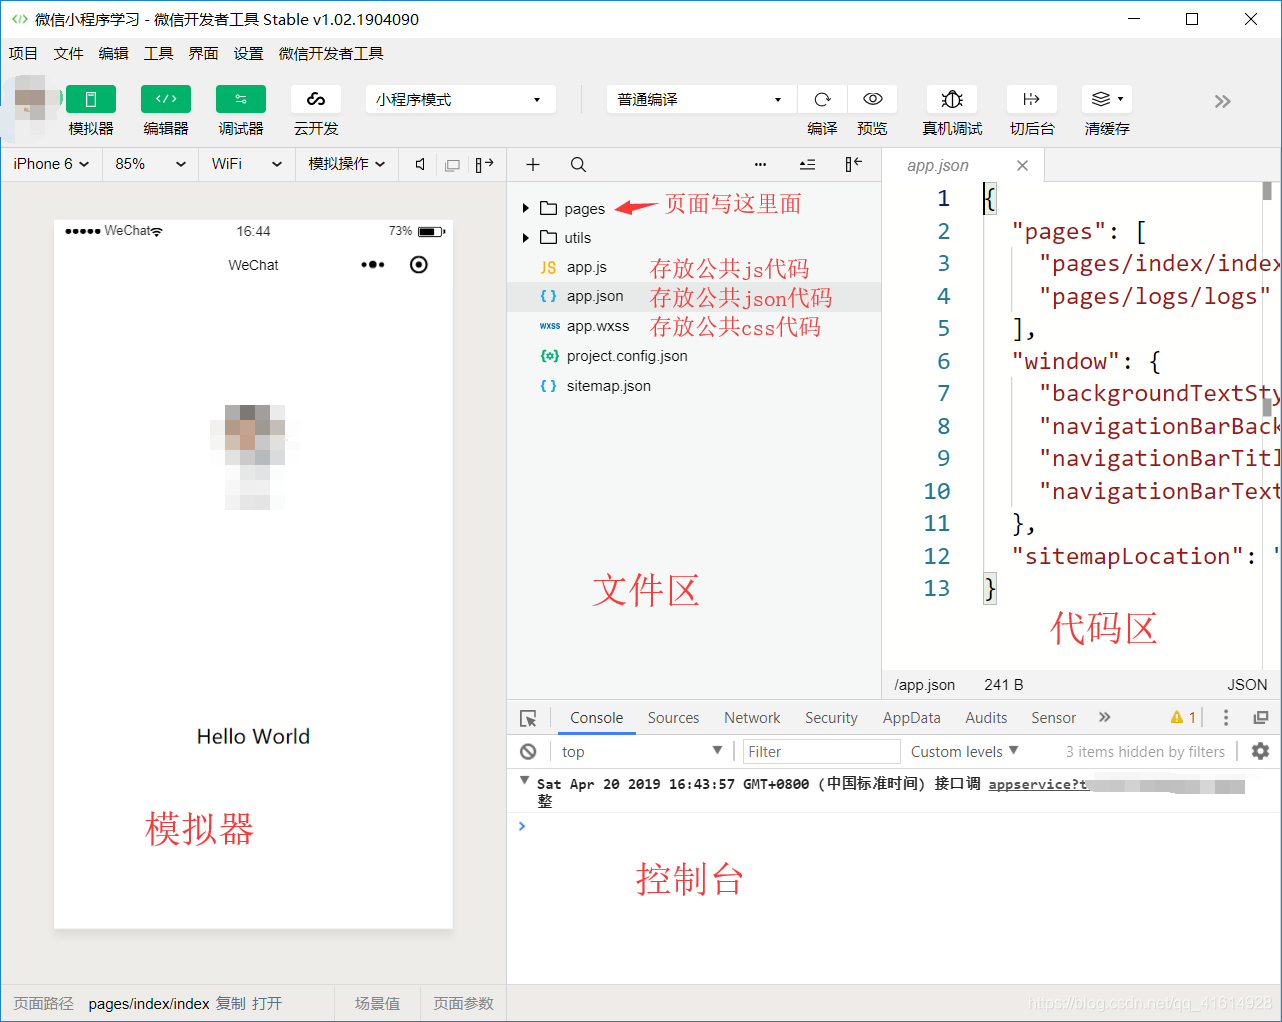Open the app.js file
This screenshot has height=1022, width=1282.
[586, 267]
